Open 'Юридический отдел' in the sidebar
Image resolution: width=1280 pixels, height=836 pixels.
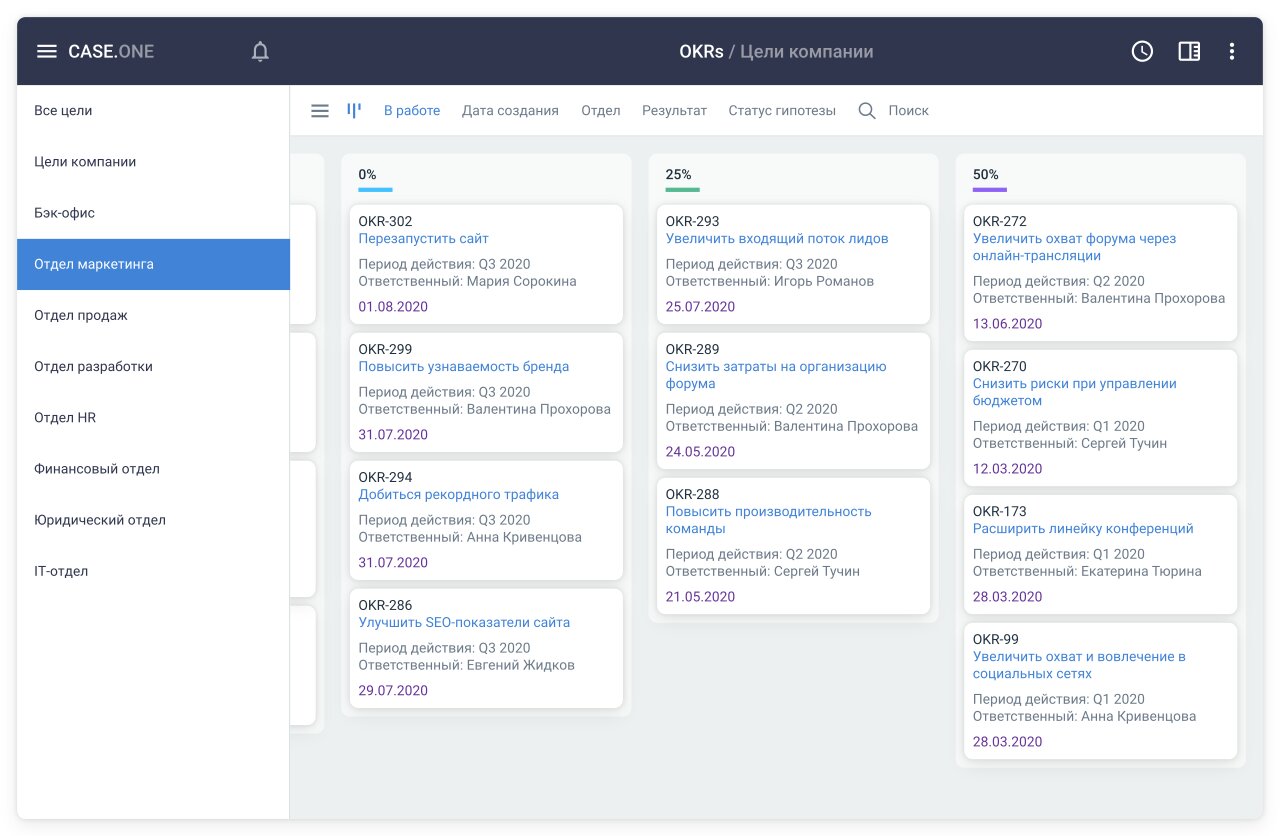click(x=153, y=520)
